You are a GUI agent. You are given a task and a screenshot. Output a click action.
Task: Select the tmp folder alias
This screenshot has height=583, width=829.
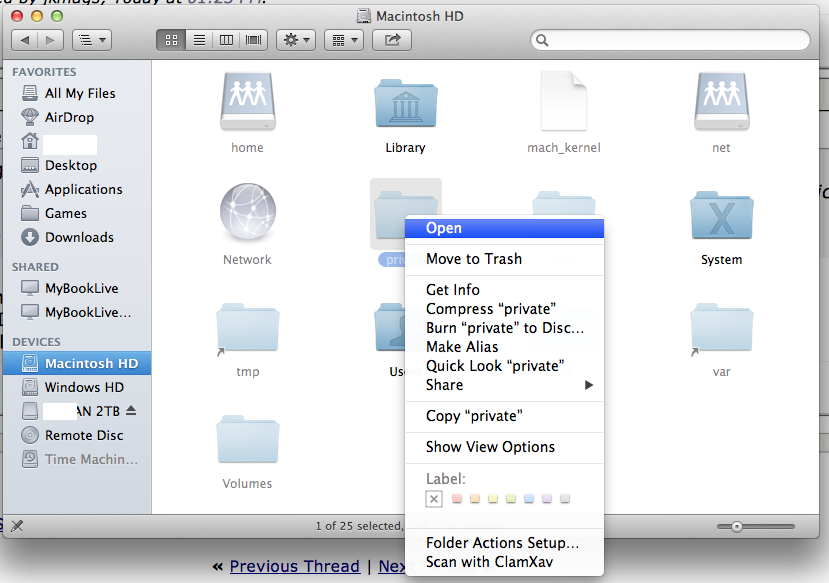[247, 328]
